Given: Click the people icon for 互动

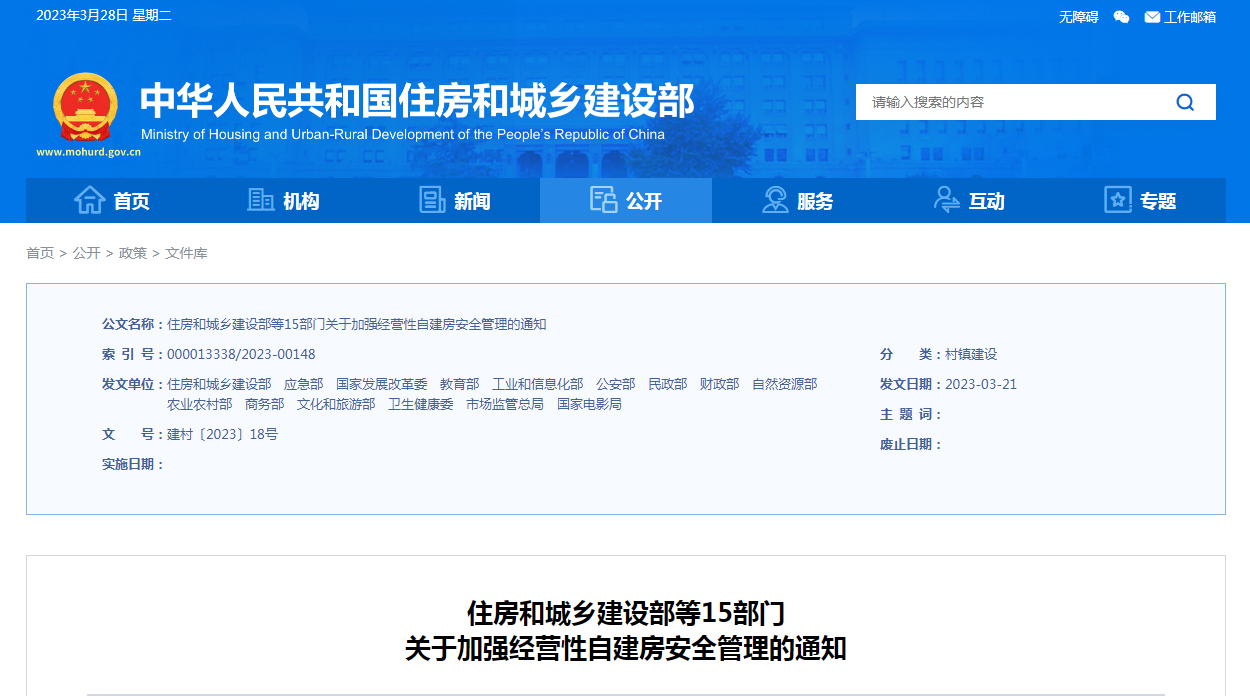Looking at the screenshot, I should [x=946, y=200].
